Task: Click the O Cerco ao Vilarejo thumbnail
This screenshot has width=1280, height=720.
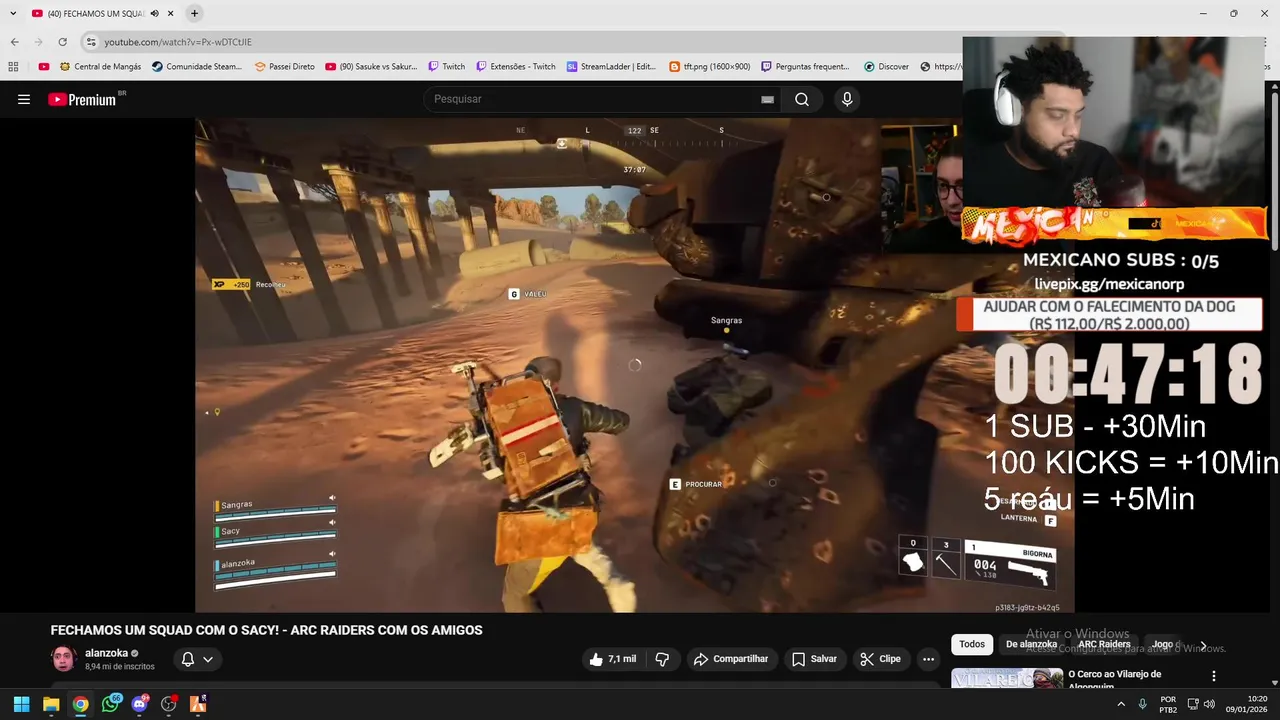Action: click(x=1007, y=678)
